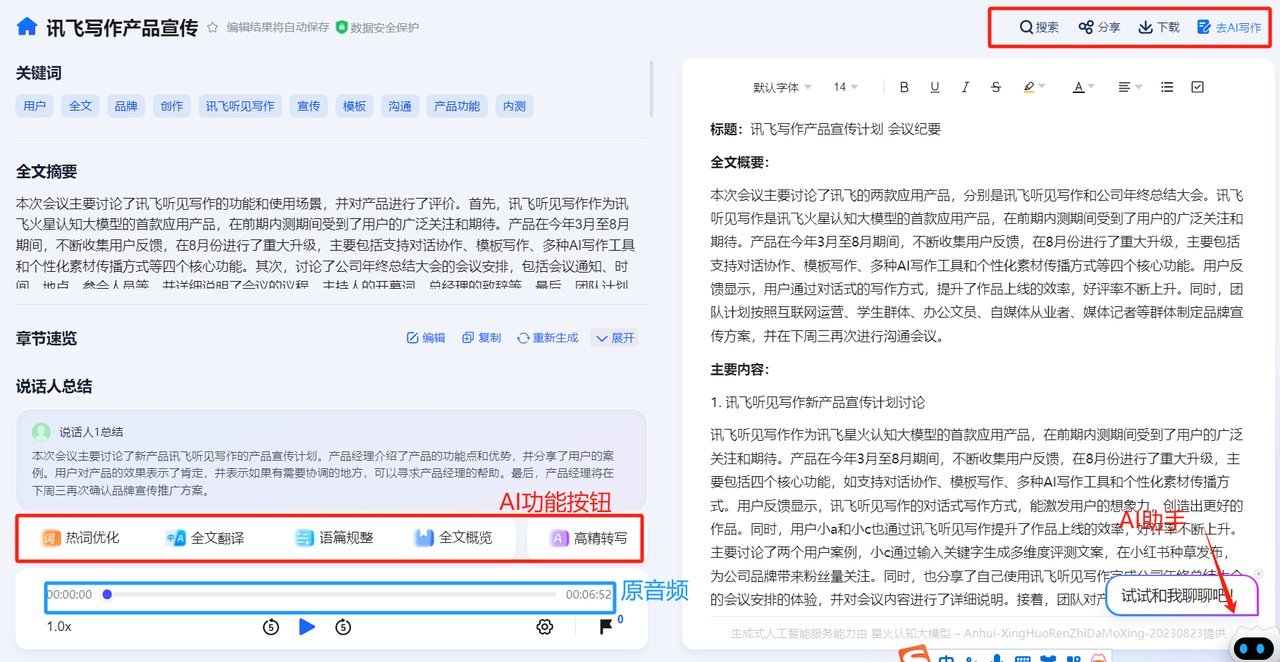Select the 沟通 keyword tag
1280x662 pixels.
[x=400, y=106]
